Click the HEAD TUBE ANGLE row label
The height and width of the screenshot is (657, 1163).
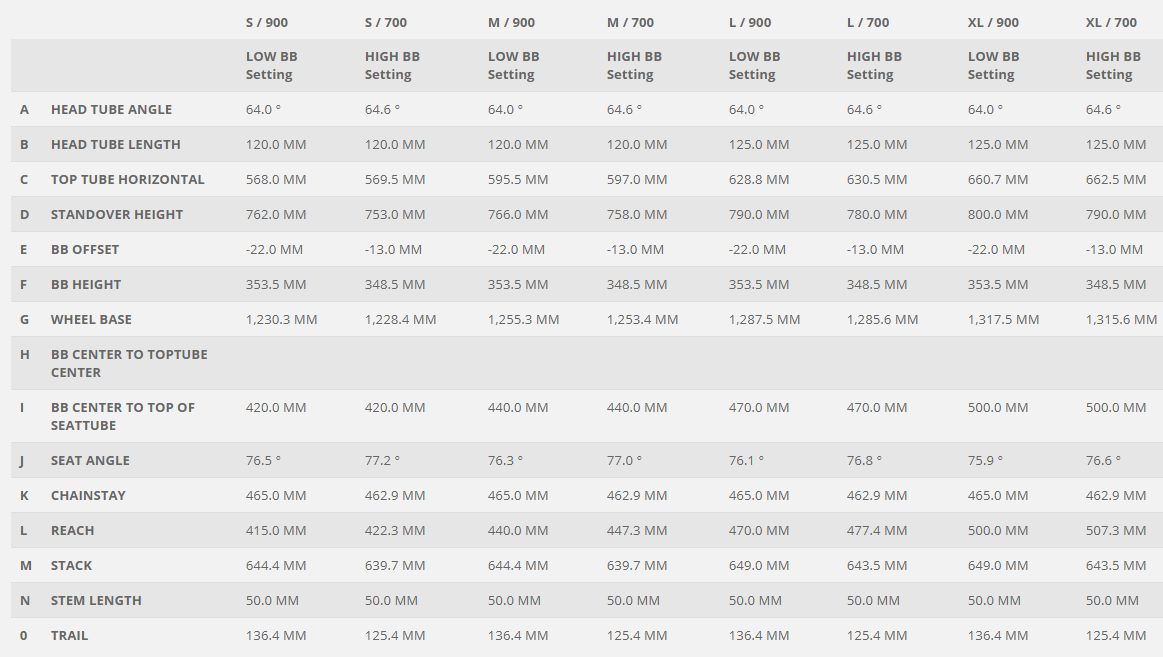click(x=111, y=109)
